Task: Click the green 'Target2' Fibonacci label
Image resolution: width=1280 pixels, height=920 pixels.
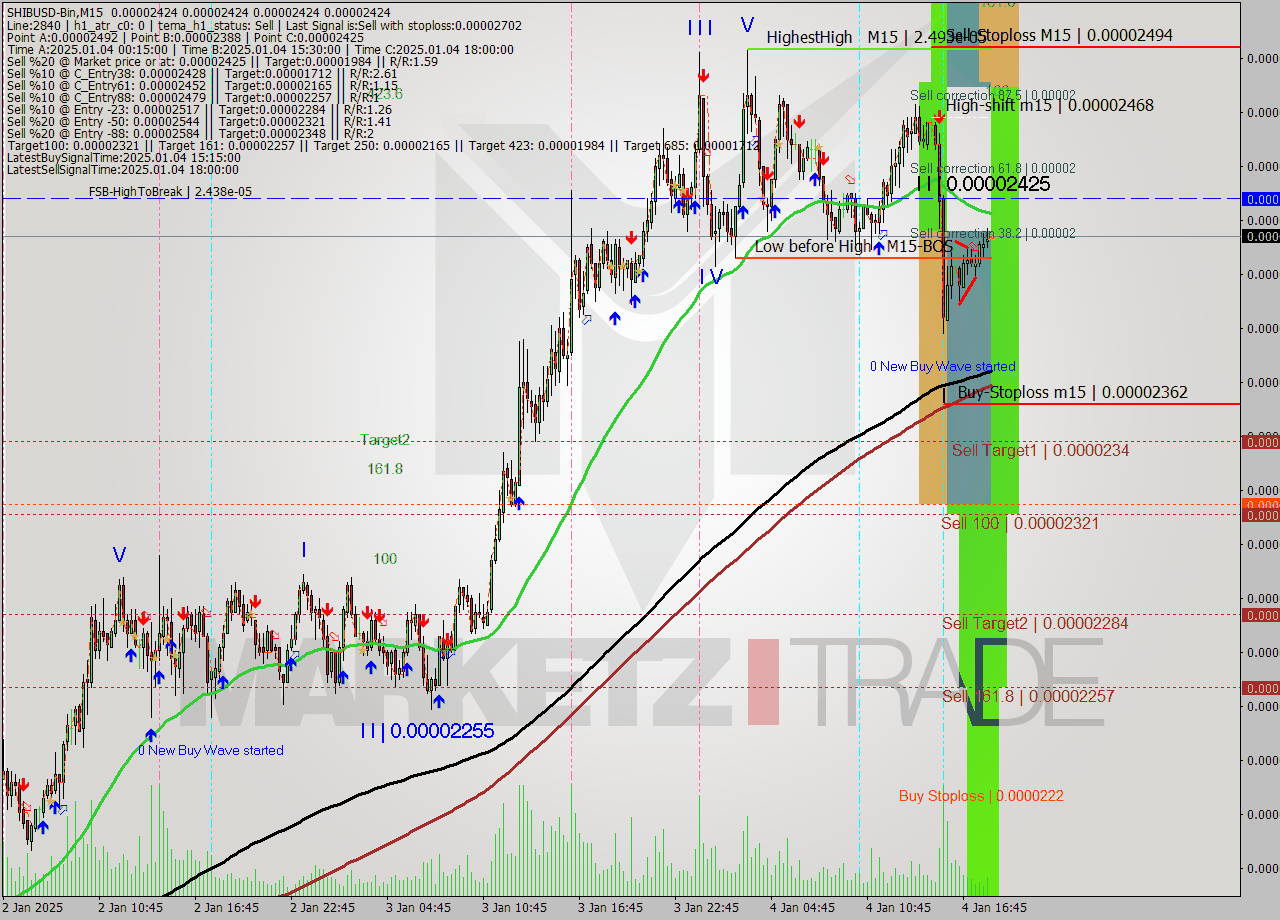Action: pyautogui.click(x=385, y=439)
